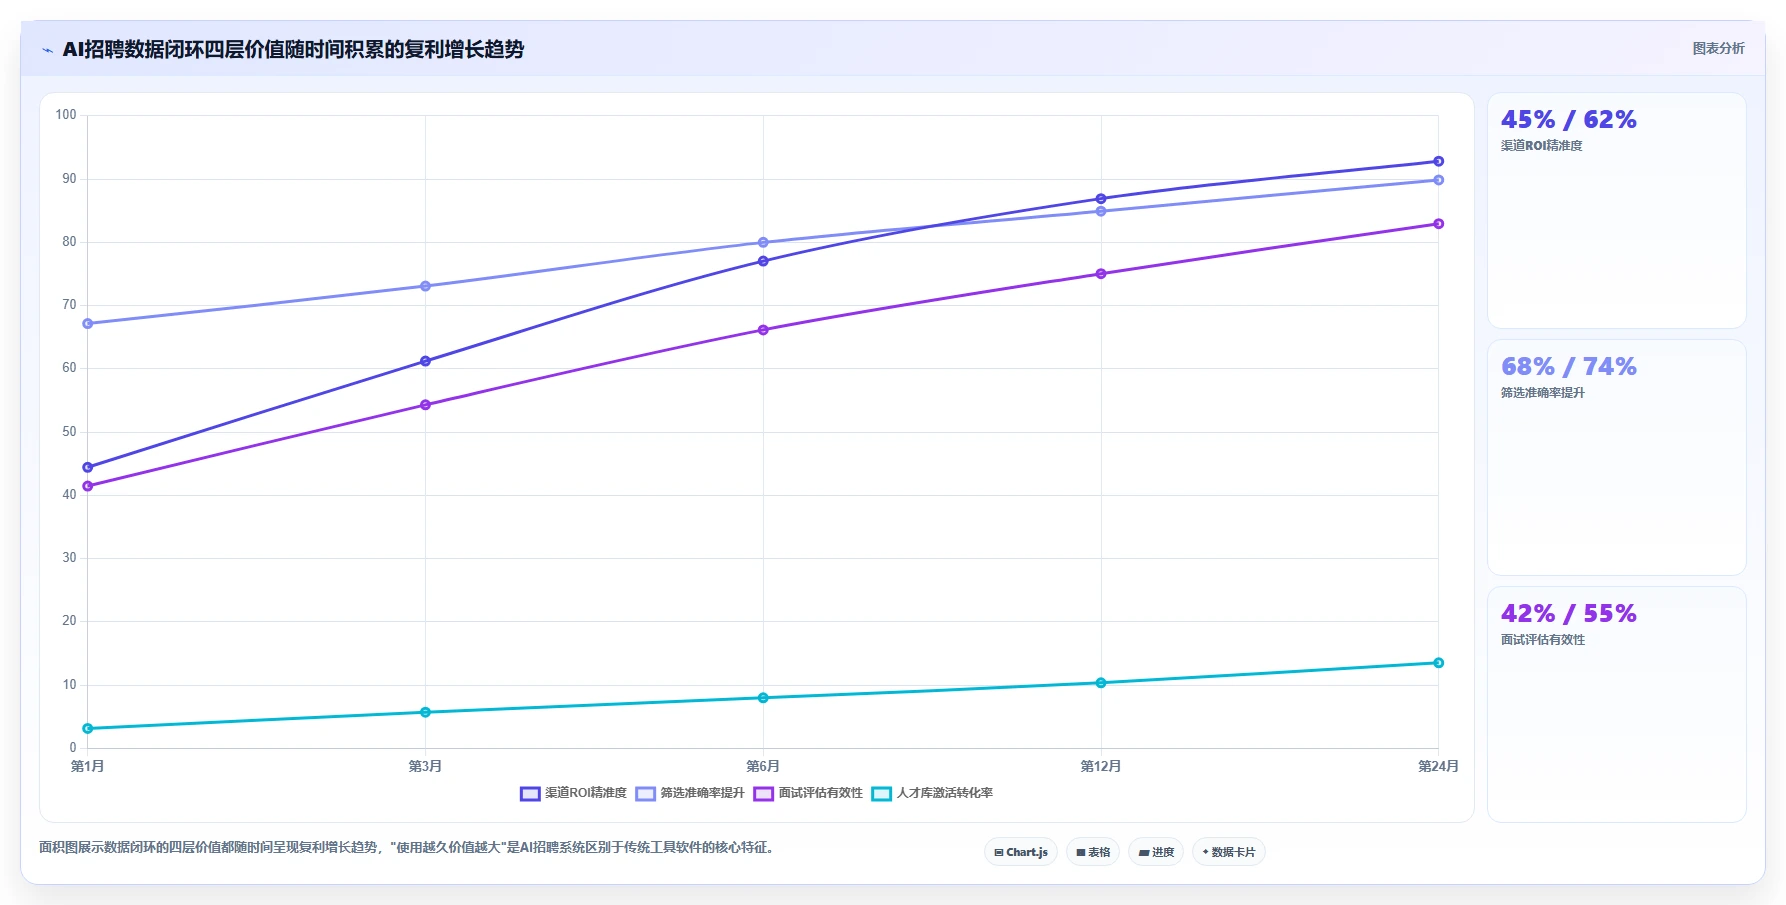Click the icon beside the chart title
The image size is (1786, 905).
pyautogui.click(x=47, y=50)
